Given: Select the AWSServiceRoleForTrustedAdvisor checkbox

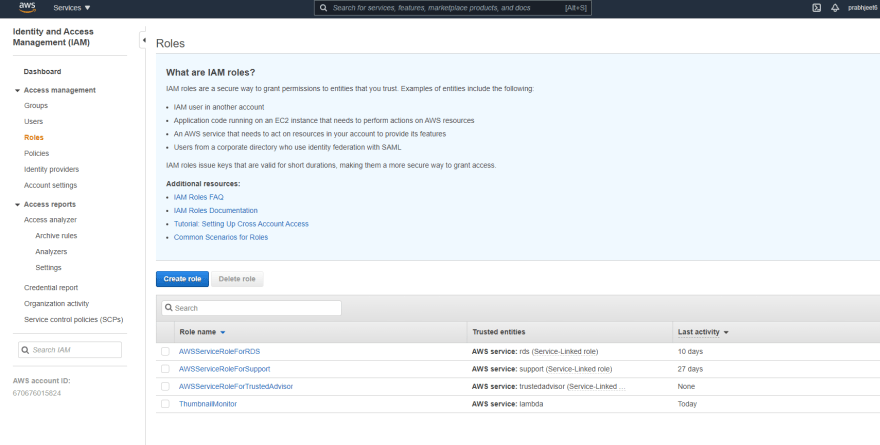Looking at the screenshot, I should coord(165,386).
